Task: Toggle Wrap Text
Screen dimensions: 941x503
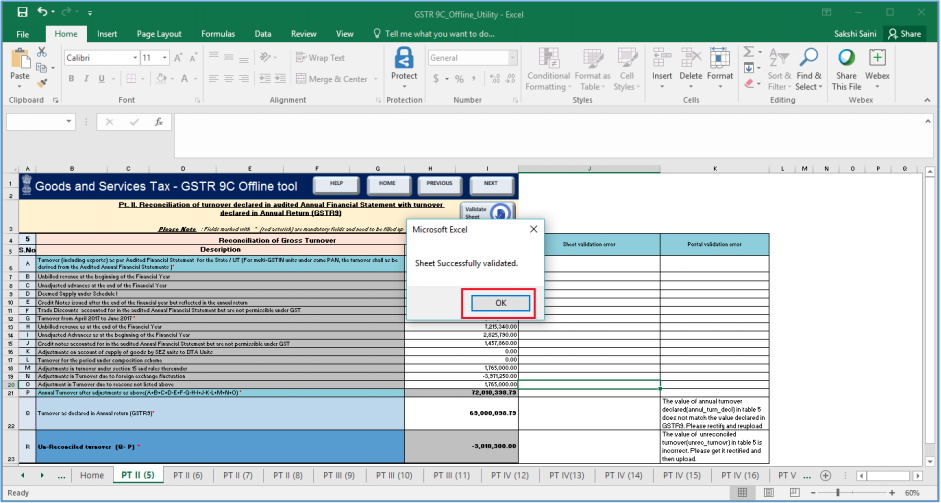Action: 320,58
